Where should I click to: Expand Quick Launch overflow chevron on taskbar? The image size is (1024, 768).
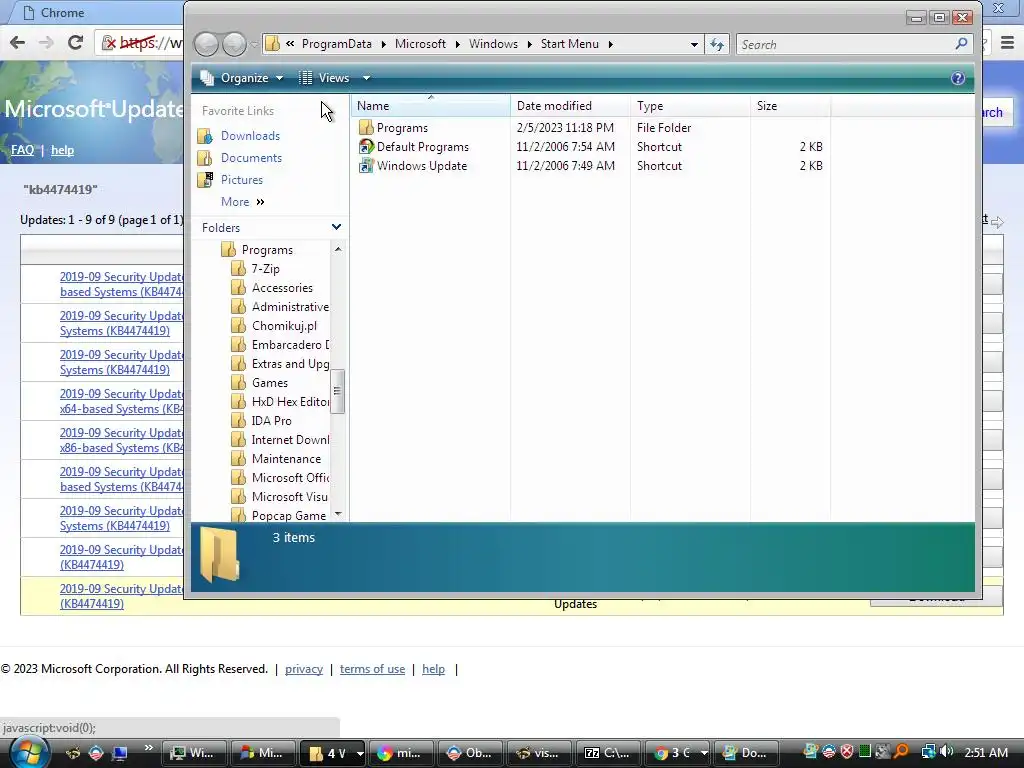[x=148, y=748]
